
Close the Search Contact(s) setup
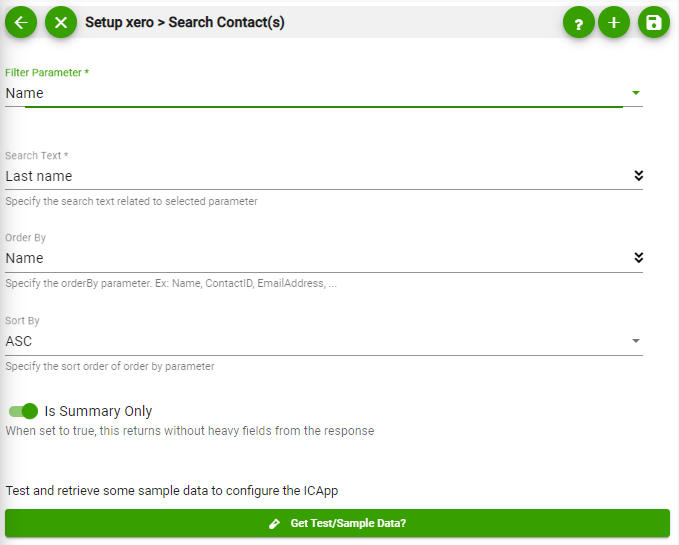(61, 22)
